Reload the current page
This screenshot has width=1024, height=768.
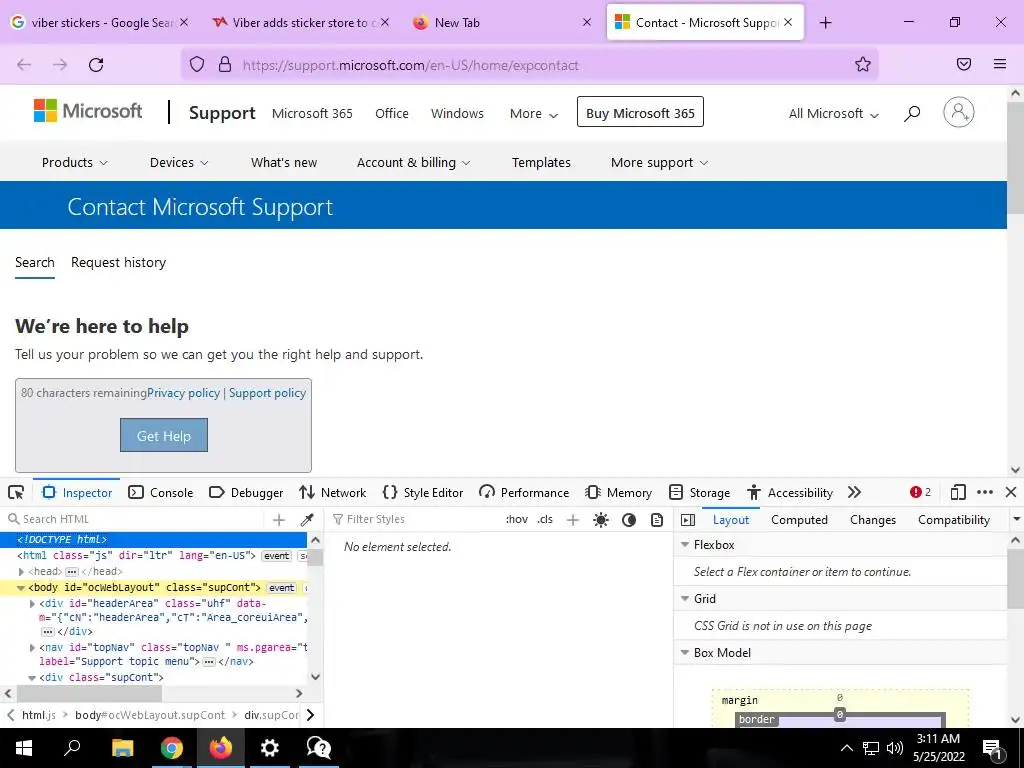[96, 65]
